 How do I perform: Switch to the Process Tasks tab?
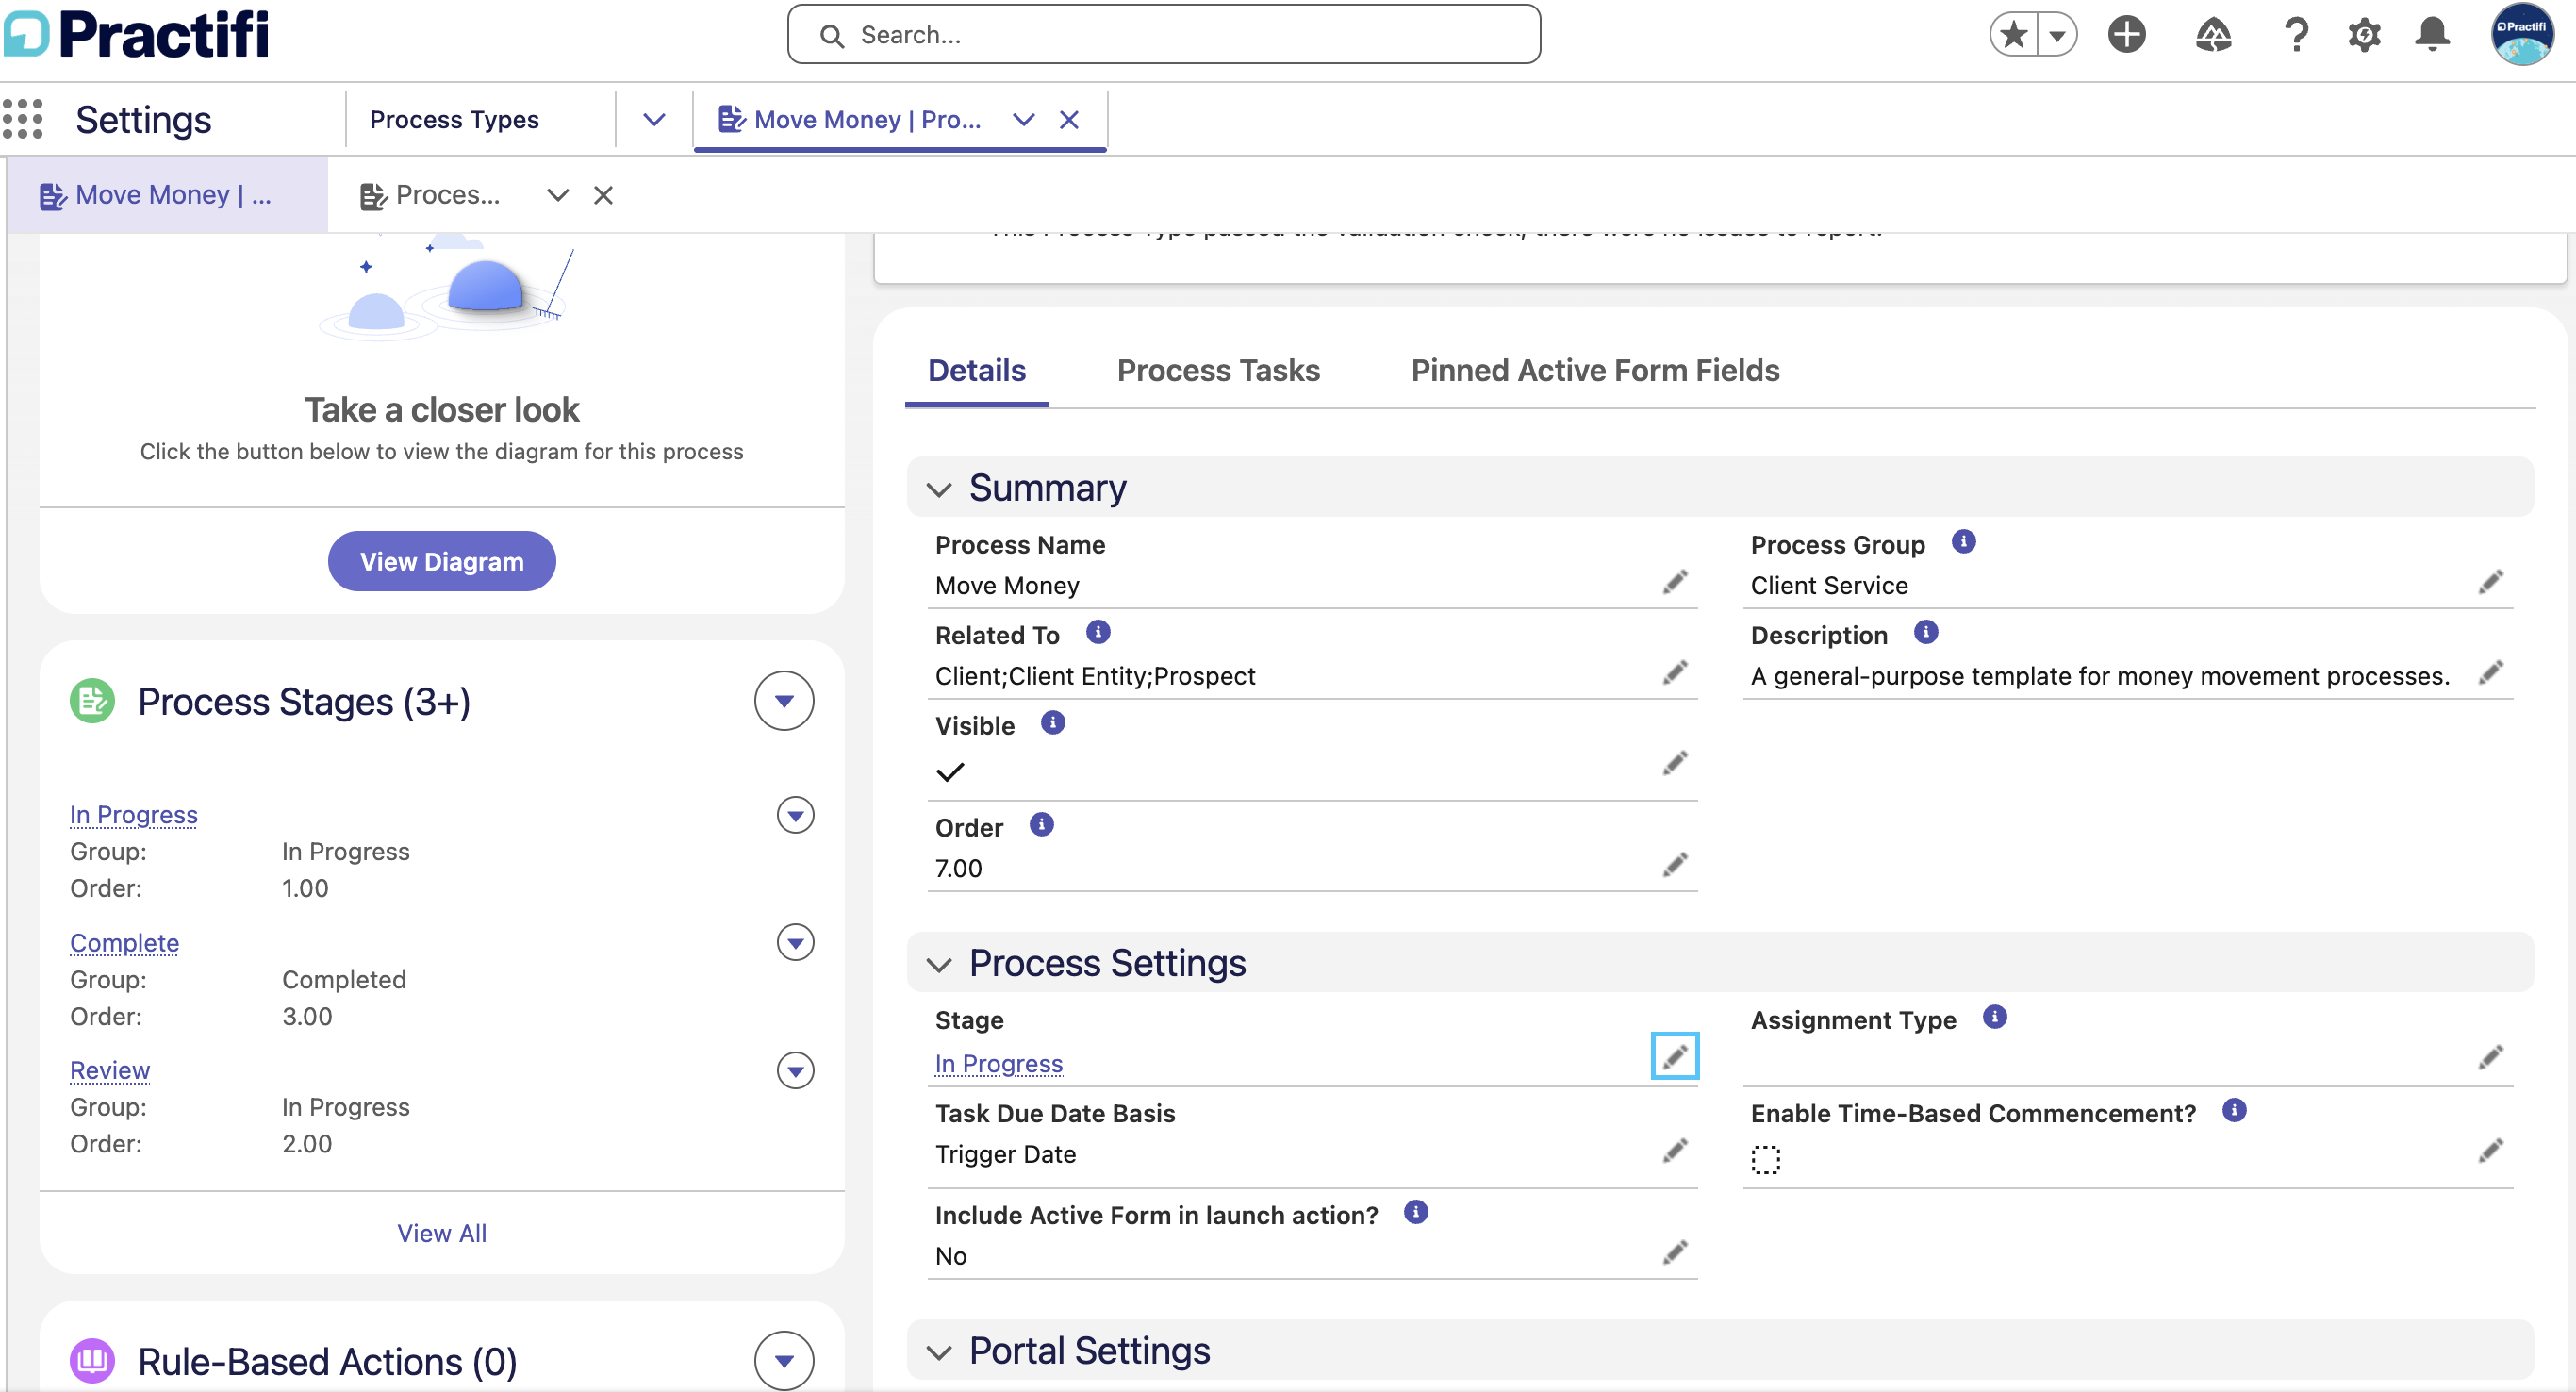[1218, 371]
